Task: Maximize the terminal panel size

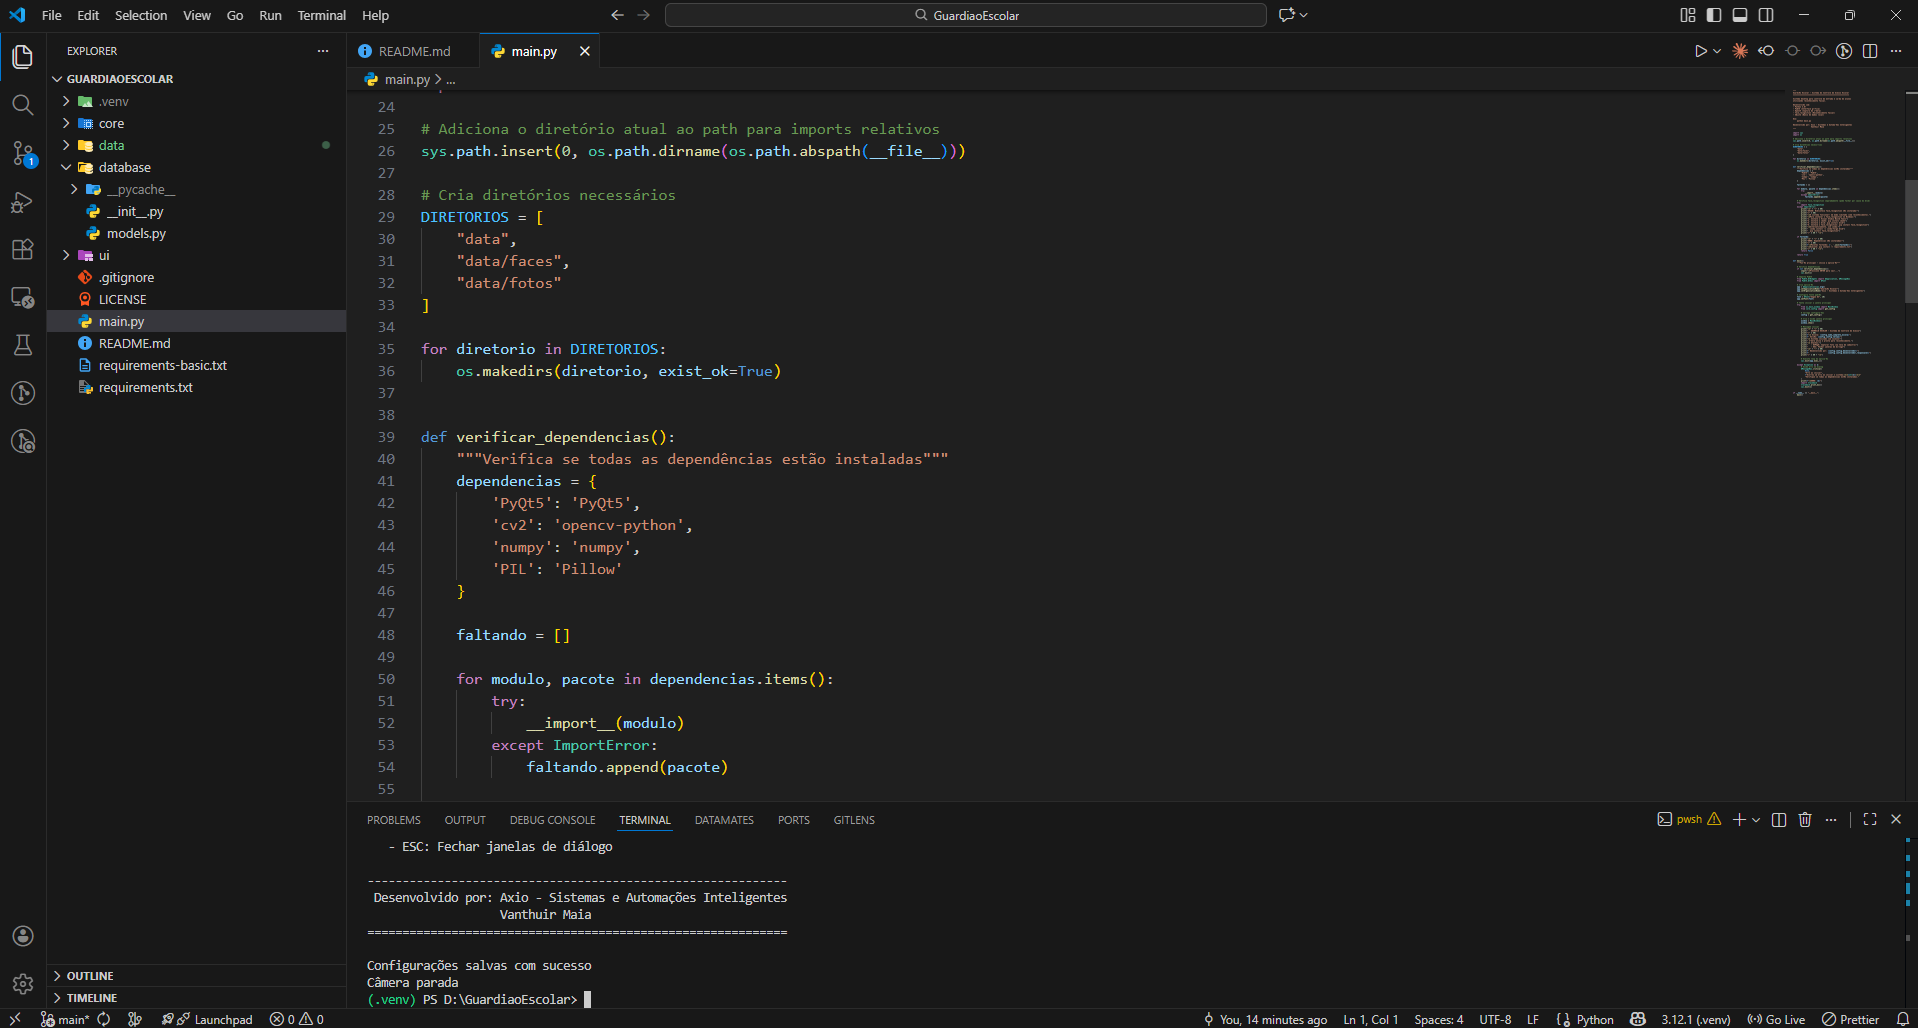Action: (1870, 820)
